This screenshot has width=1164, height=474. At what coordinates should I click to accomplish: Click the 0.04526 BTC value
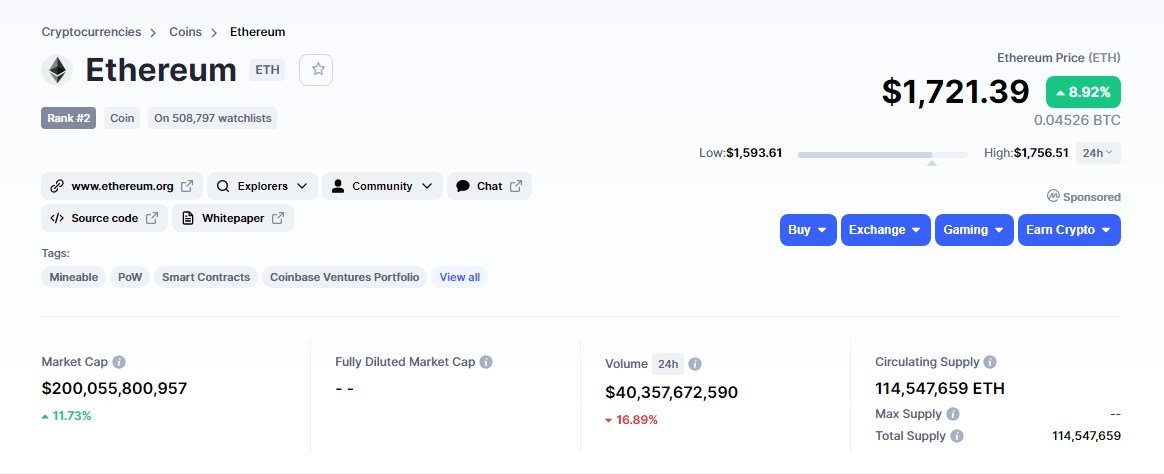point(1077,120)
